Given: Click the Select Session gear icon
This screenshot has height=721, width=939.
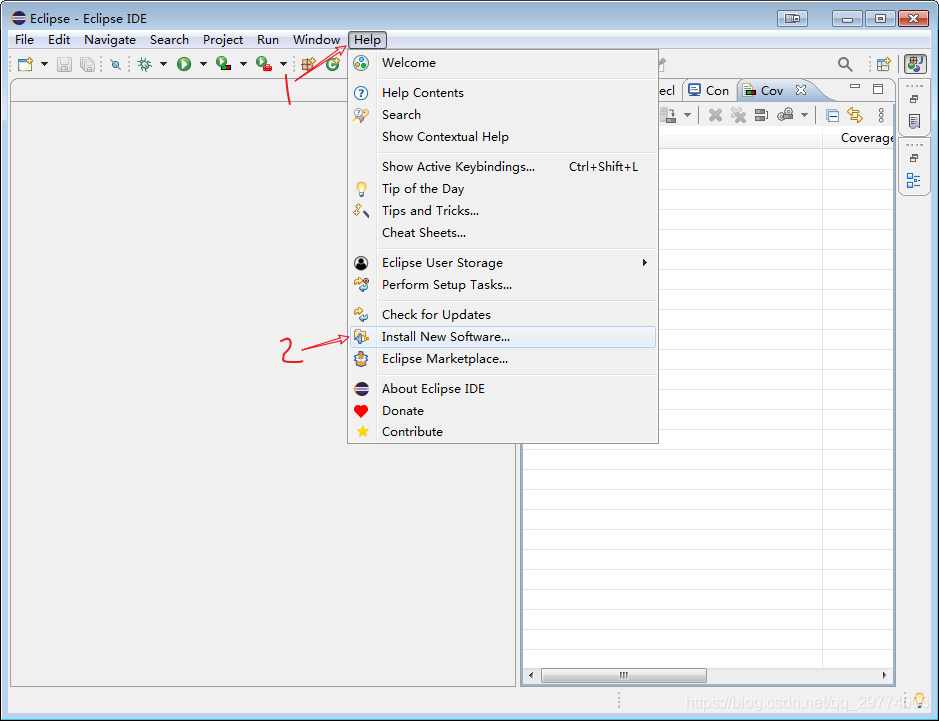Looking at the screenshot, I should coord(786,114).
